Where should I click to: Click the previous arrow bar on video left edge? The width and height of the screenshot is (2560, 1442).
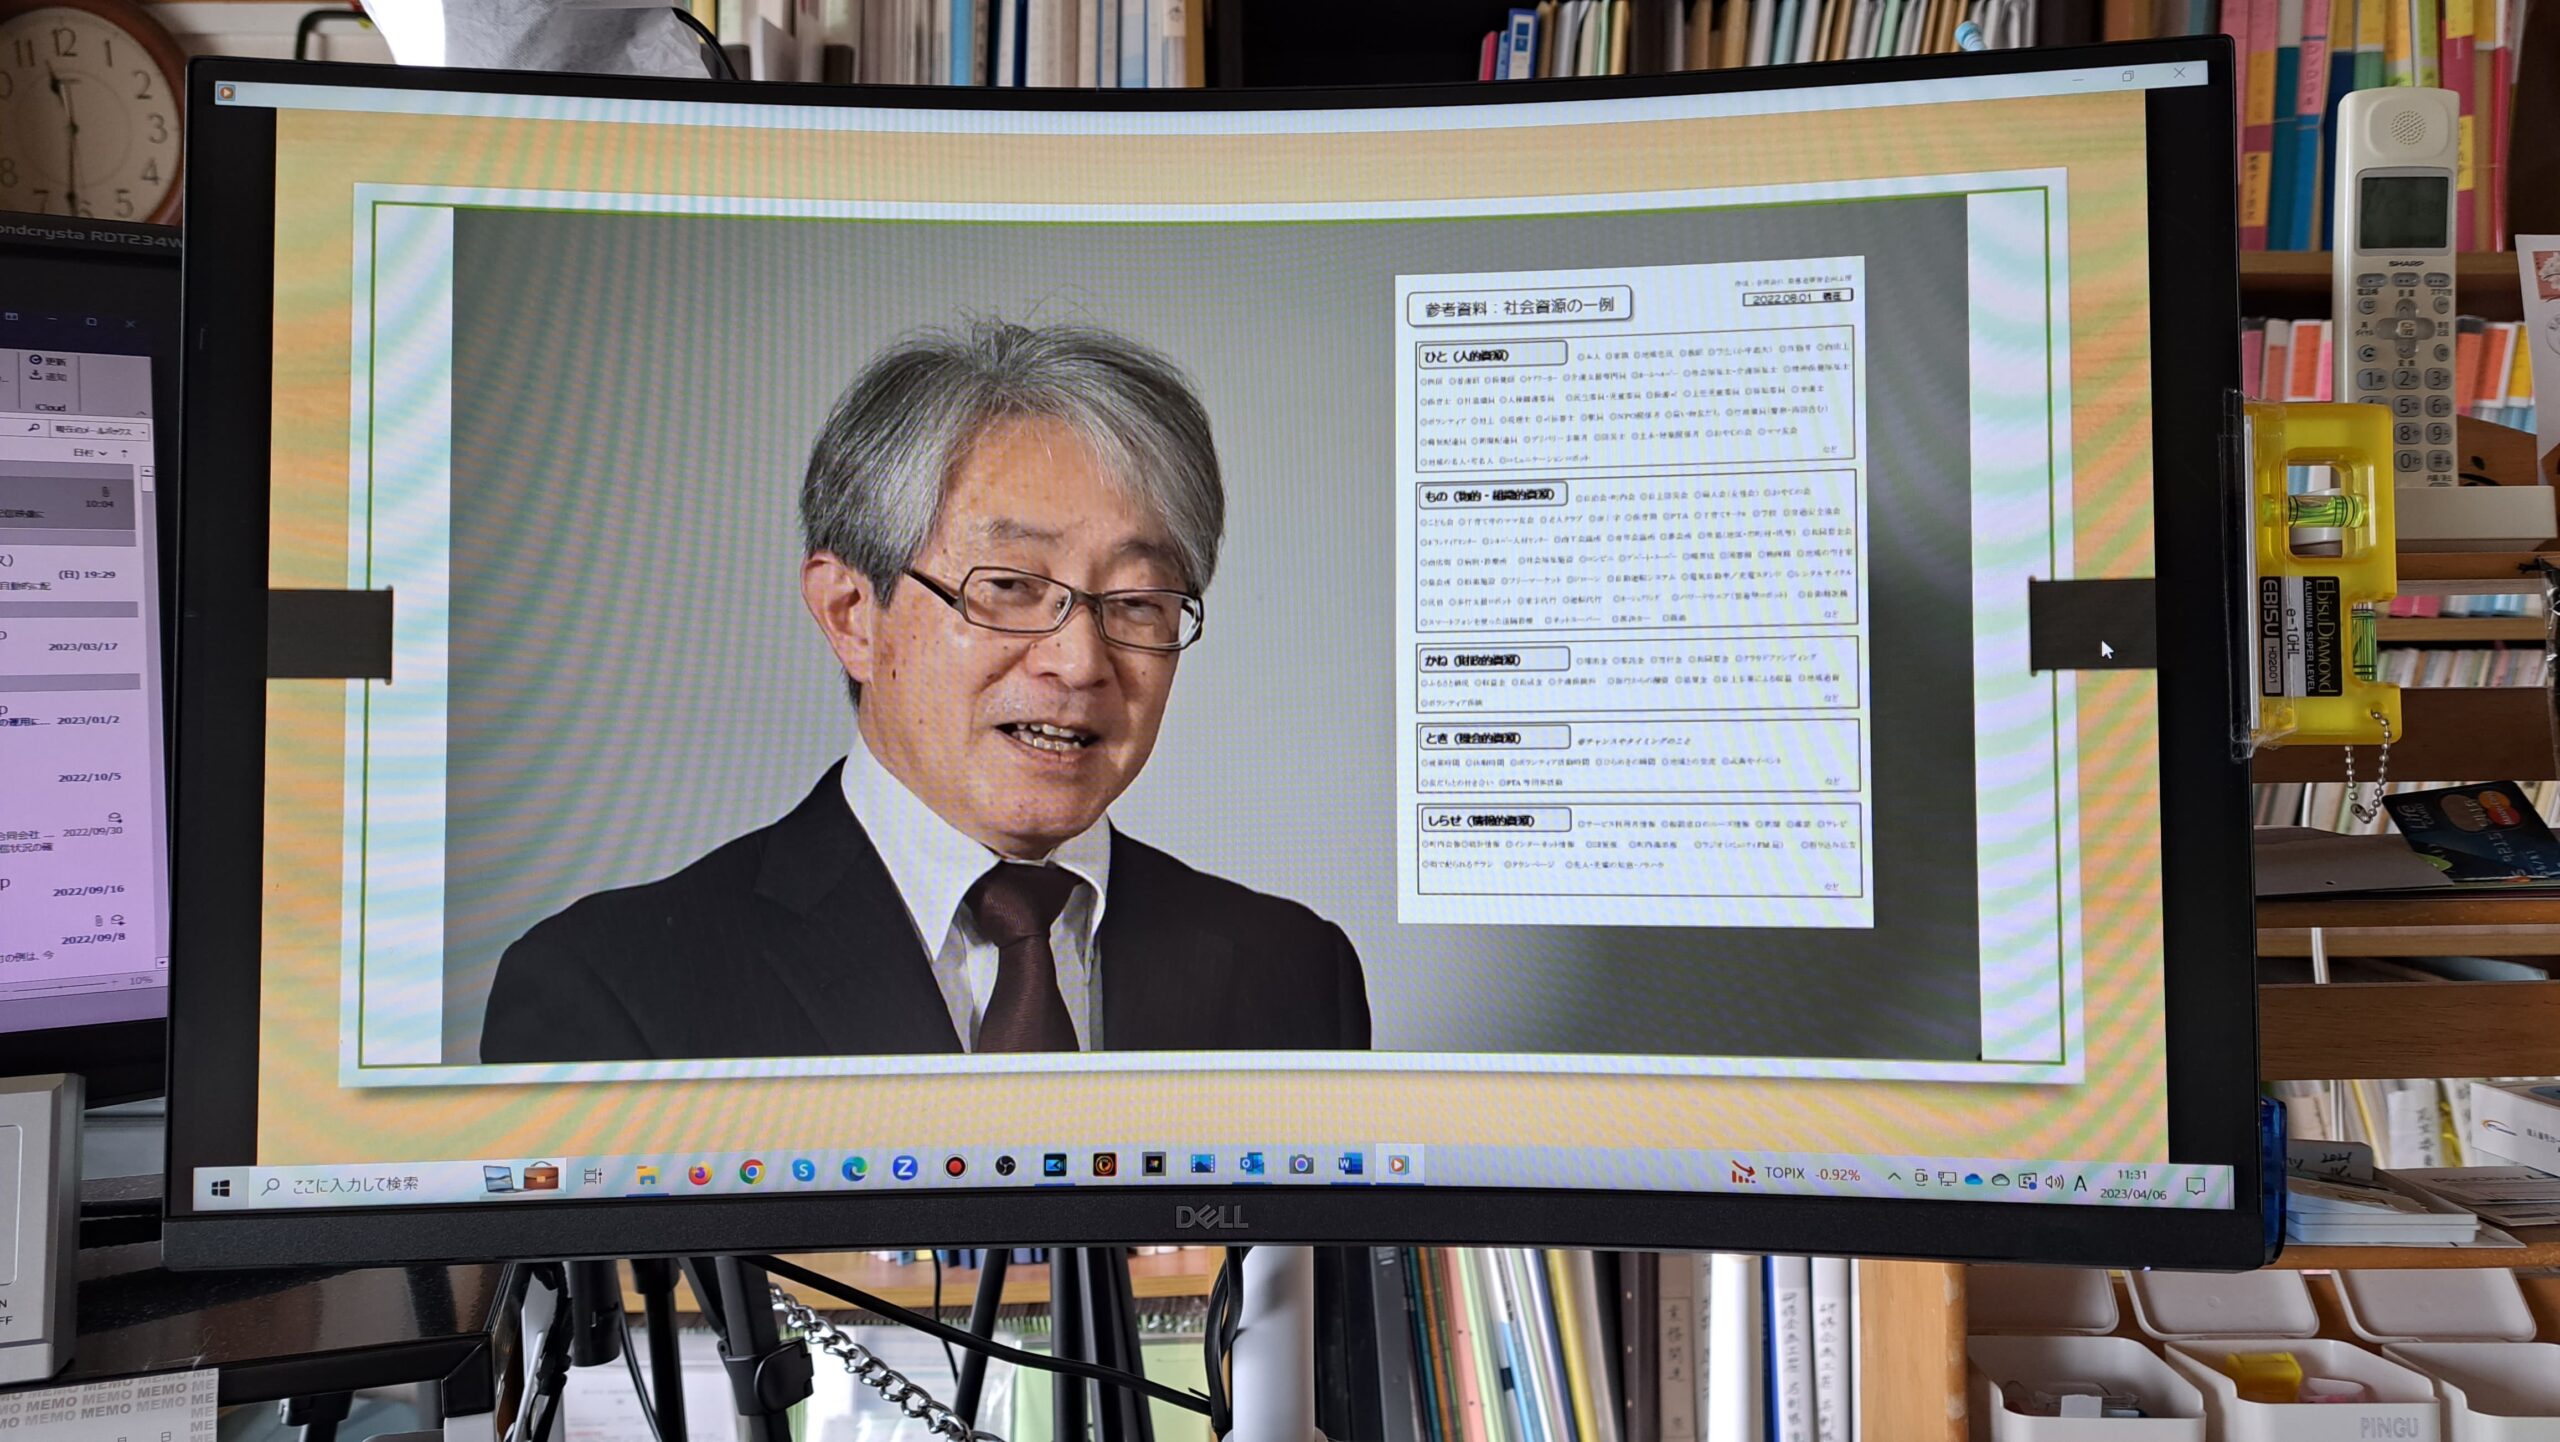[330, 634]
